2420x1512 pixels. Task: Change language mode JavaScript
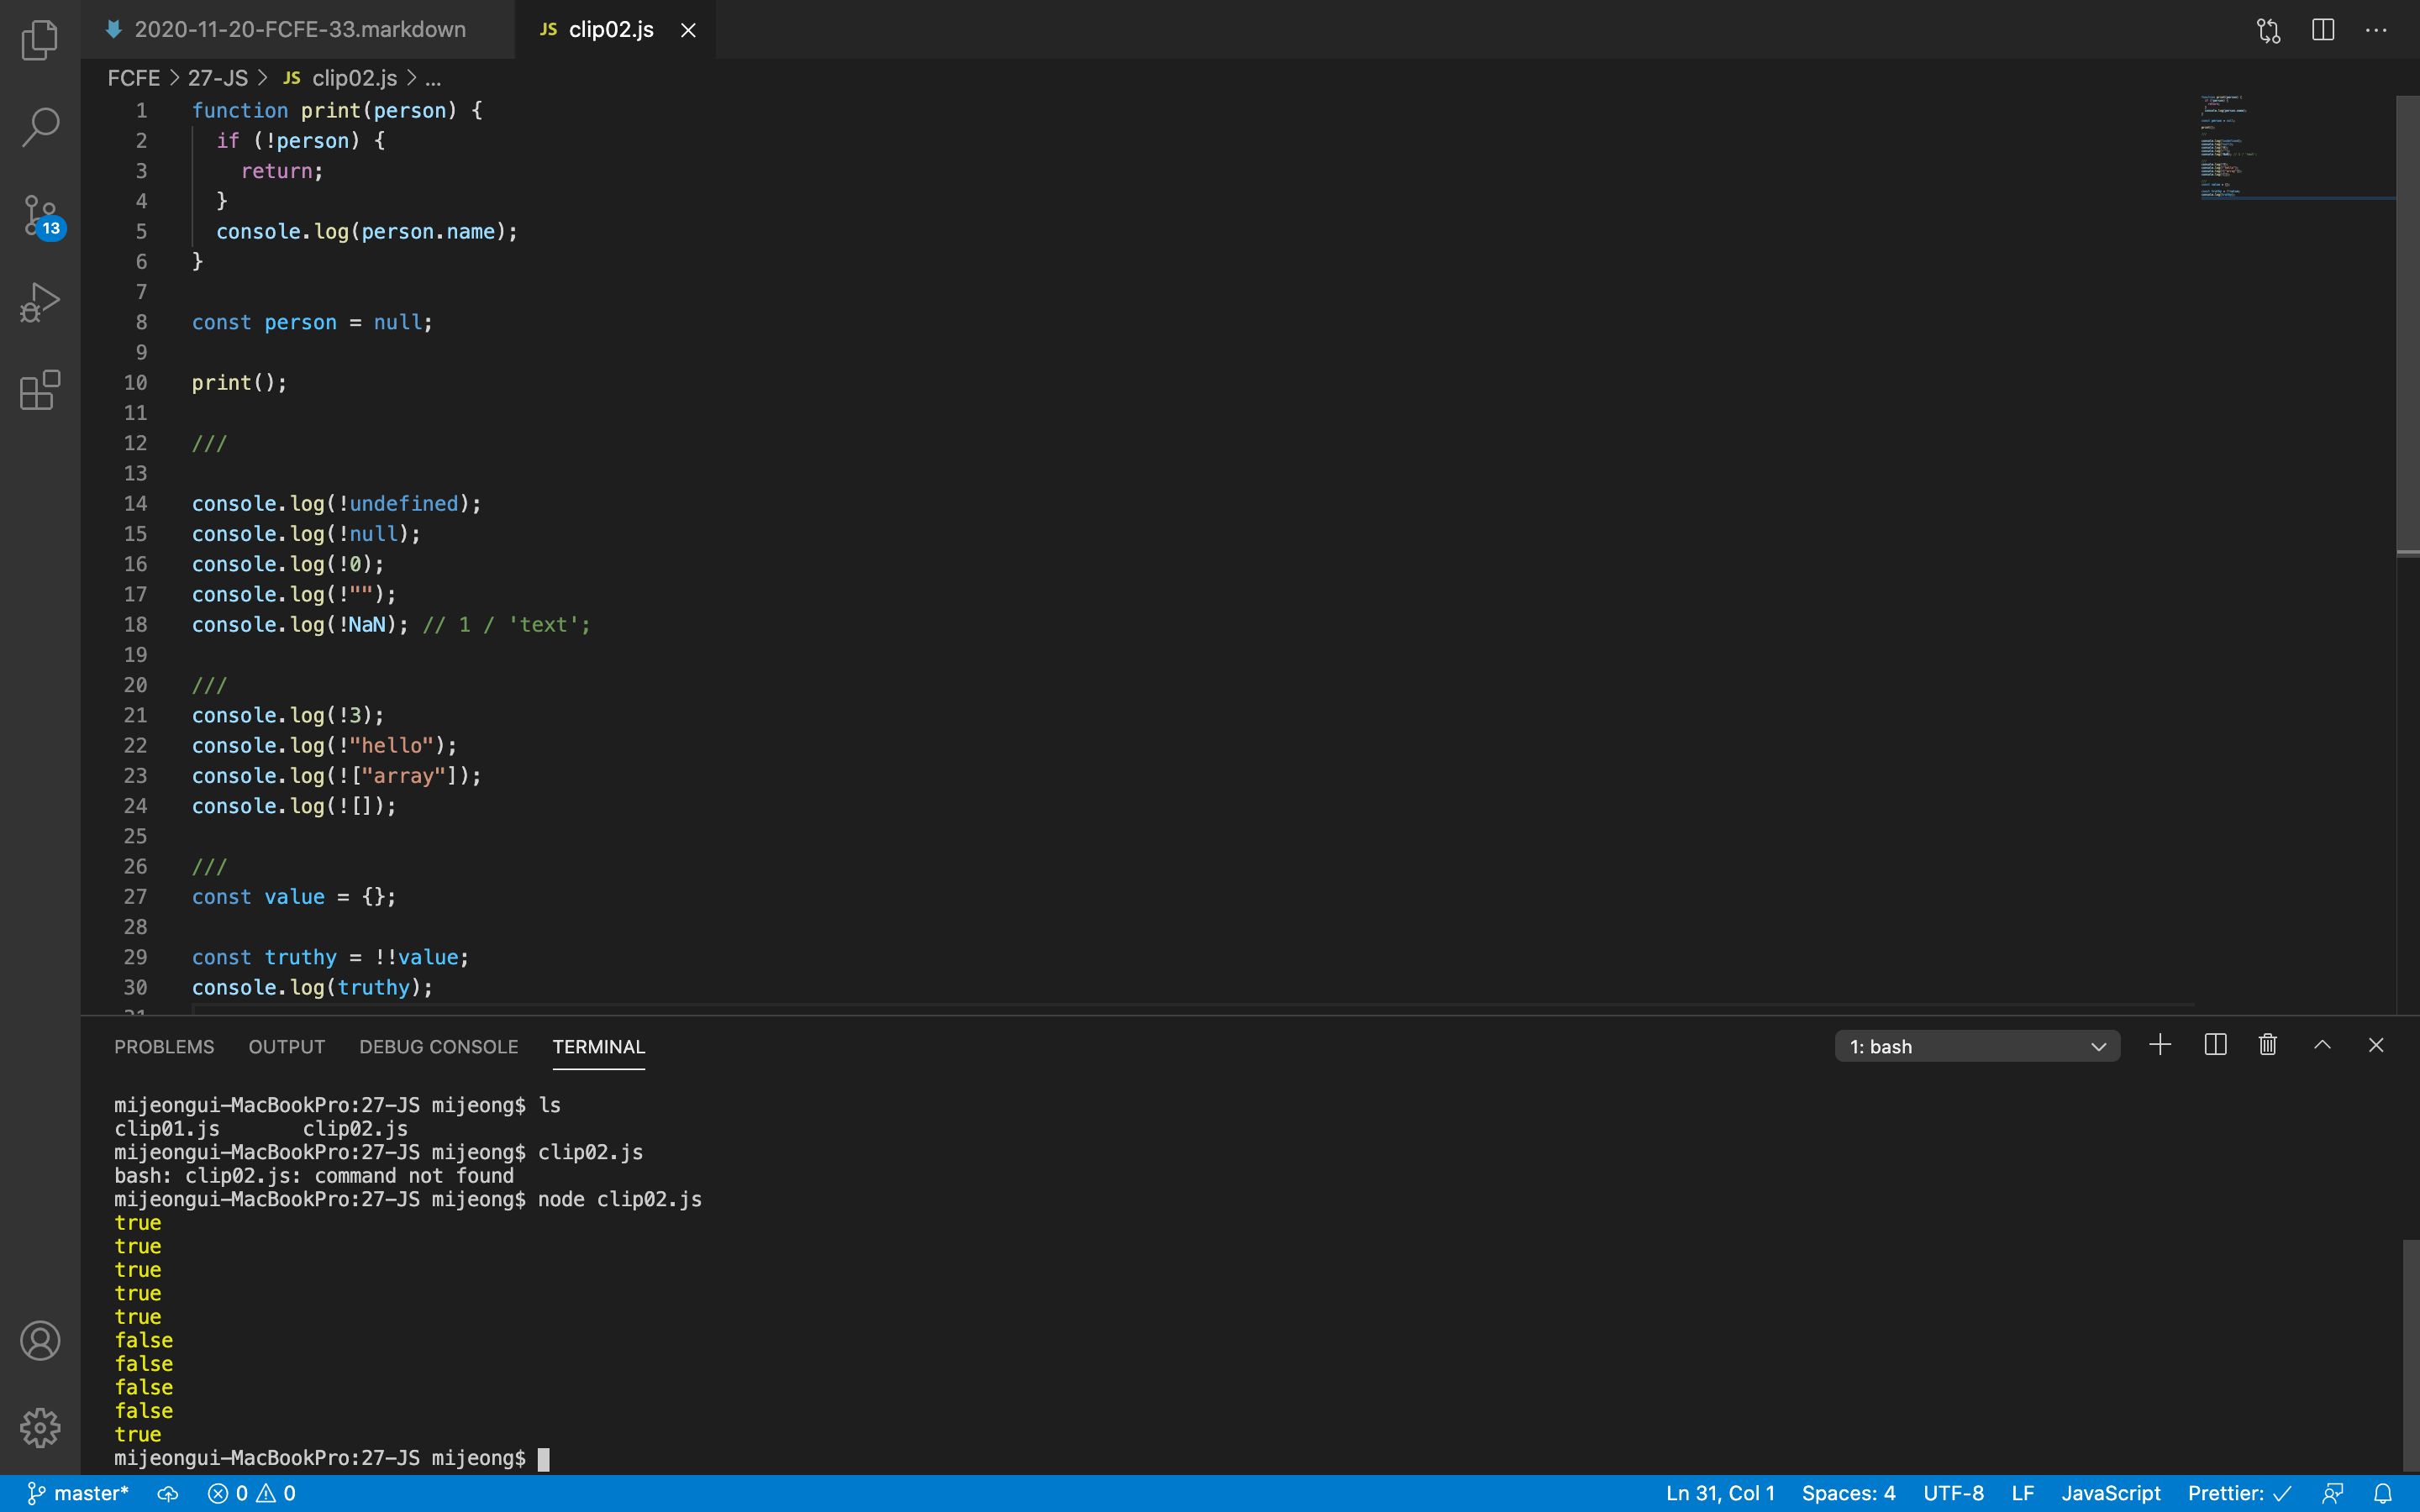click(x=2111, y=1493)
